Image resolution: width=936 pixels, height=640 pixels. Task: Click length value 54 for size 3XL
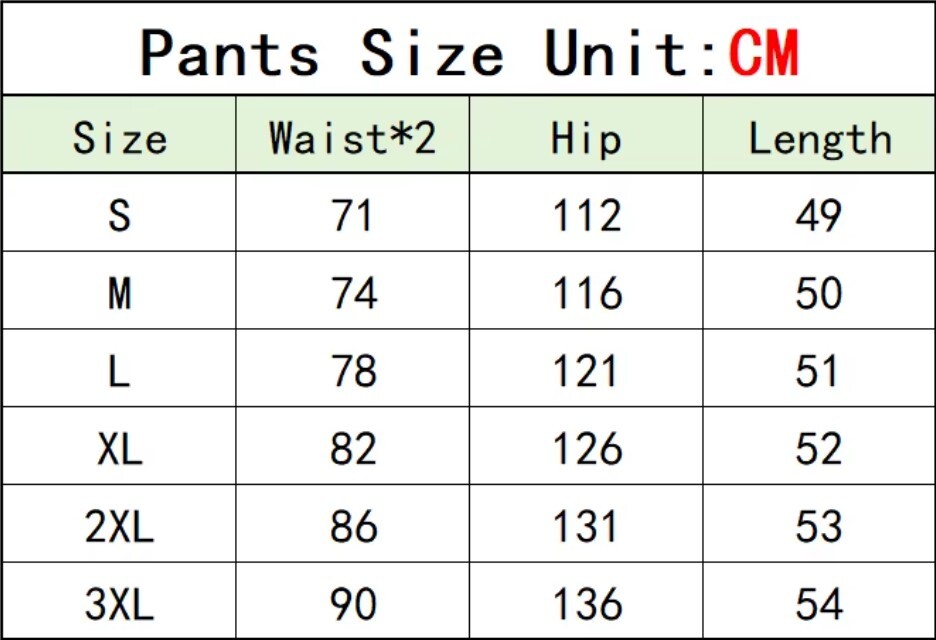coord(819,604)
